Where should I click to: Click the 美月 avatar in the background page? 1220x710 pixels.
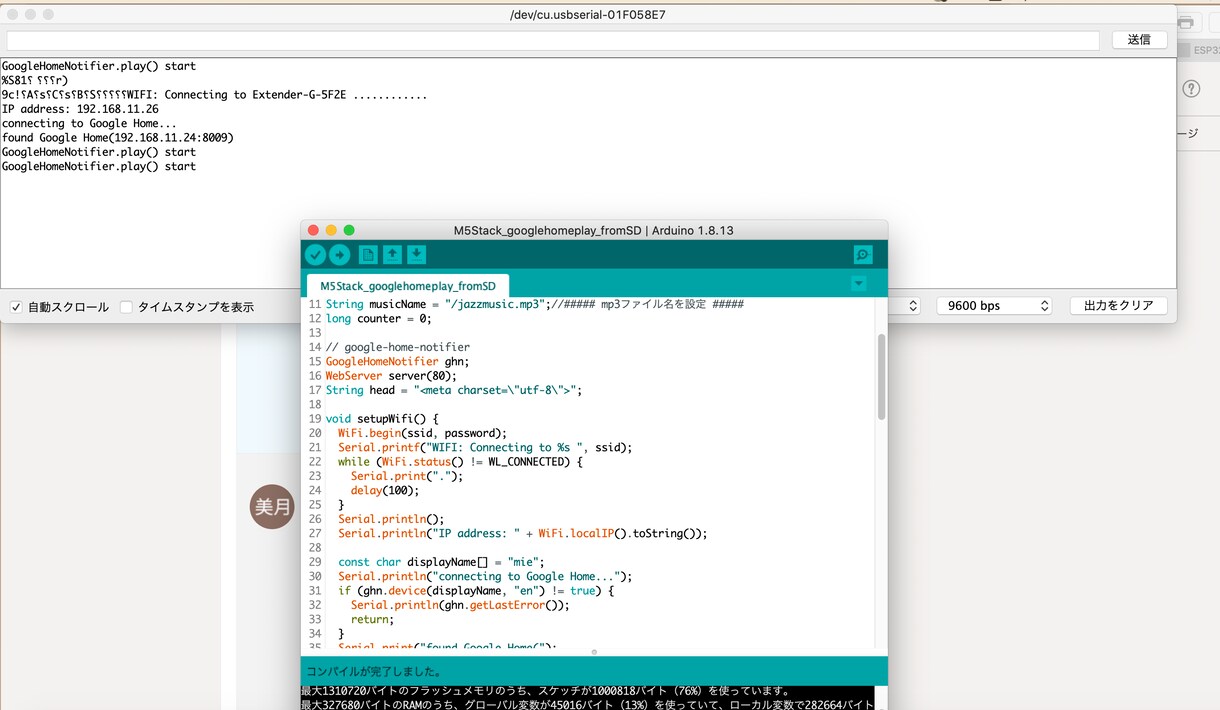click(x=272, y=506)
